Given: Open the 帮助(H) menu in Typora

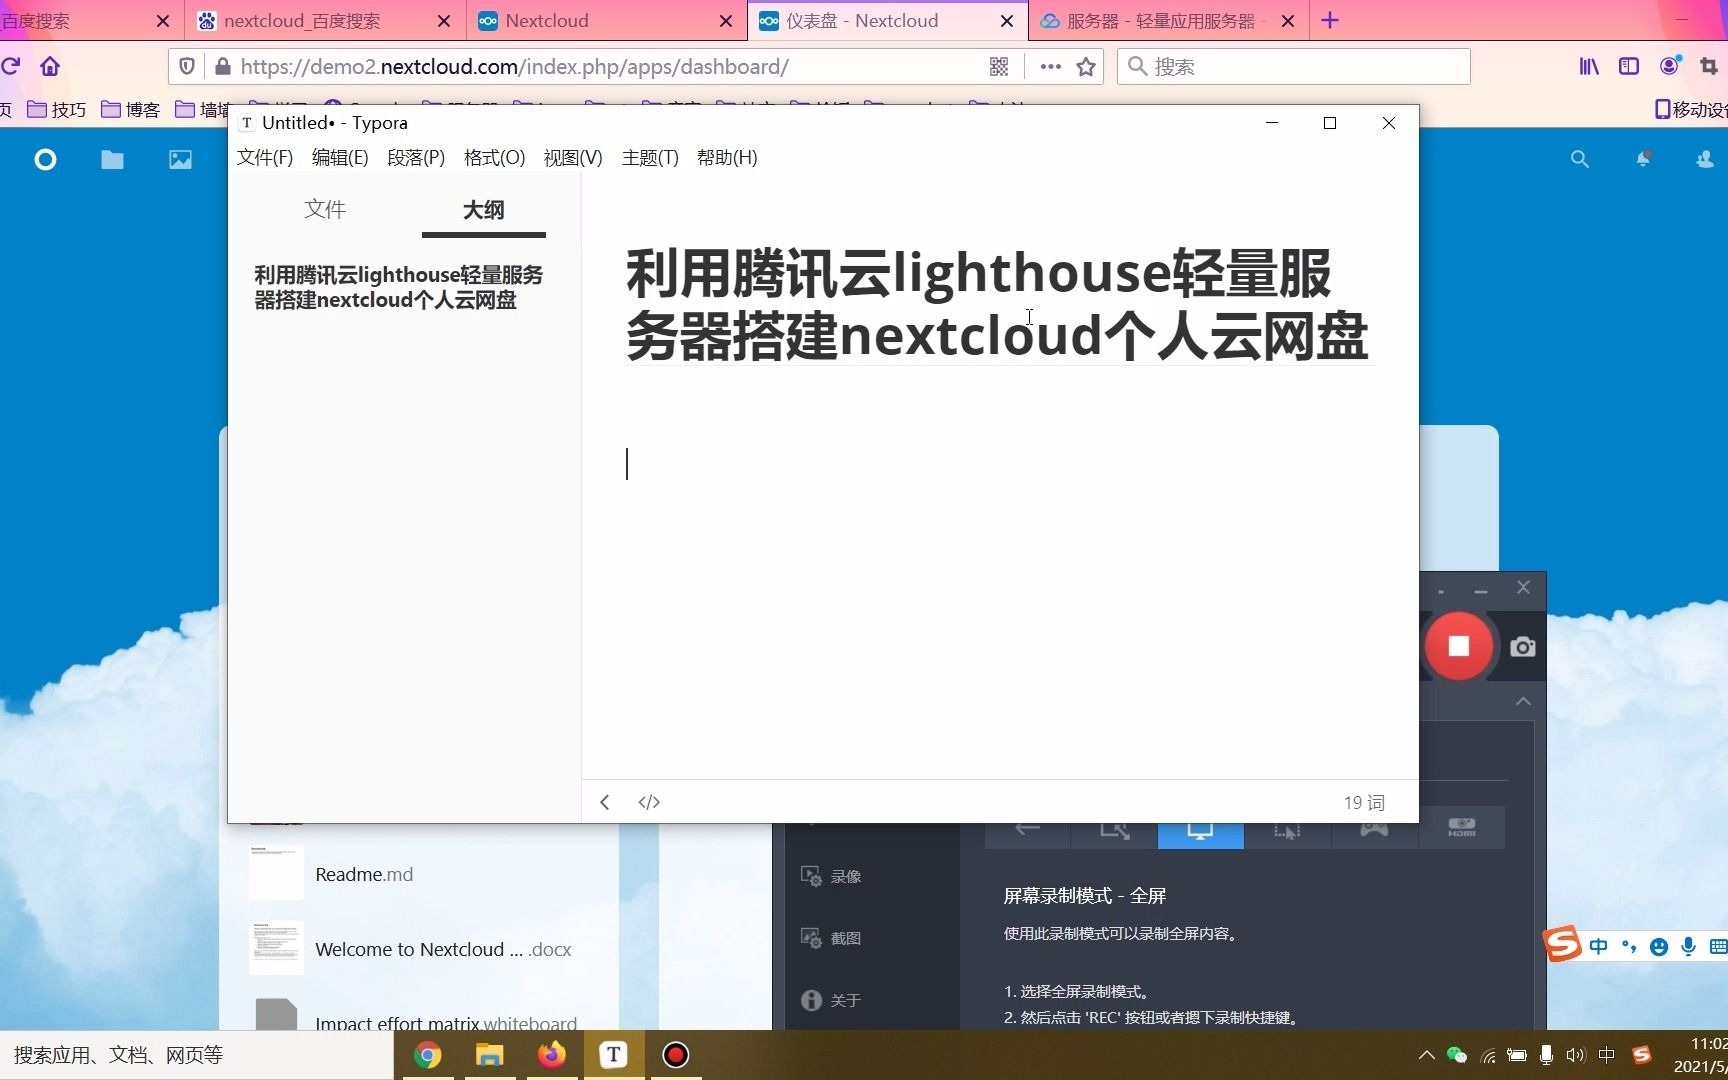Looking at the screenshot, I should click(x=727, y=158).
